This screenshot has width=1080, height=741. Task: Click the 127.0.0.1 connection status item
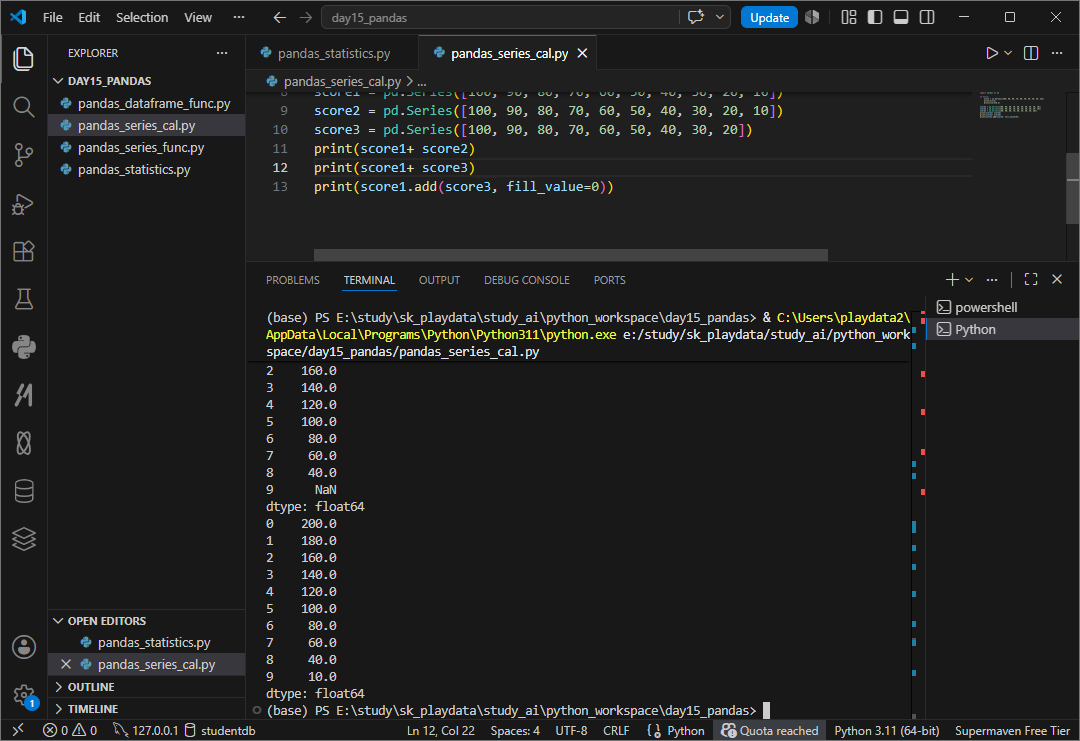(x=145, y=731)
